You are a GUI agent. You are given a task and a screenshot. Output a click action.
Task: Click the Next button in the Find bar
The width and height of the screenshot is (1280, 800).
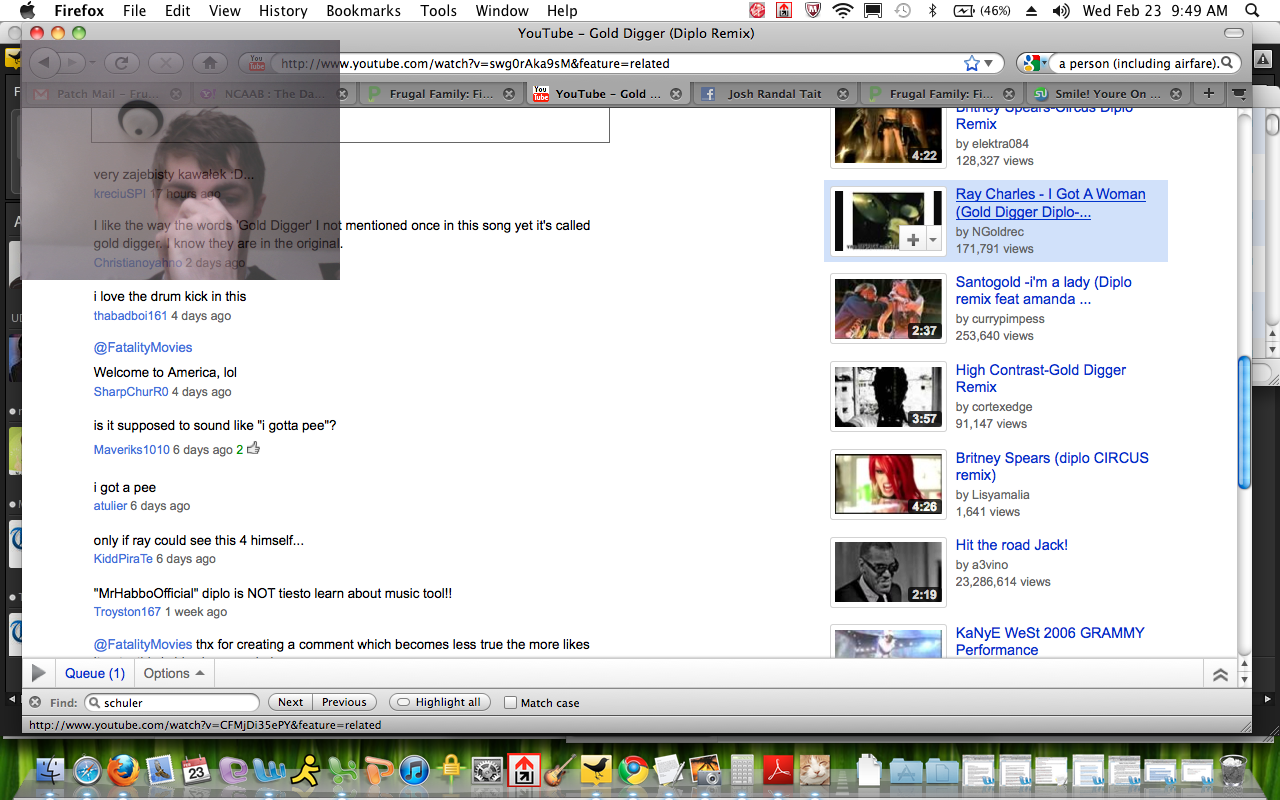(x=290, y=702)
